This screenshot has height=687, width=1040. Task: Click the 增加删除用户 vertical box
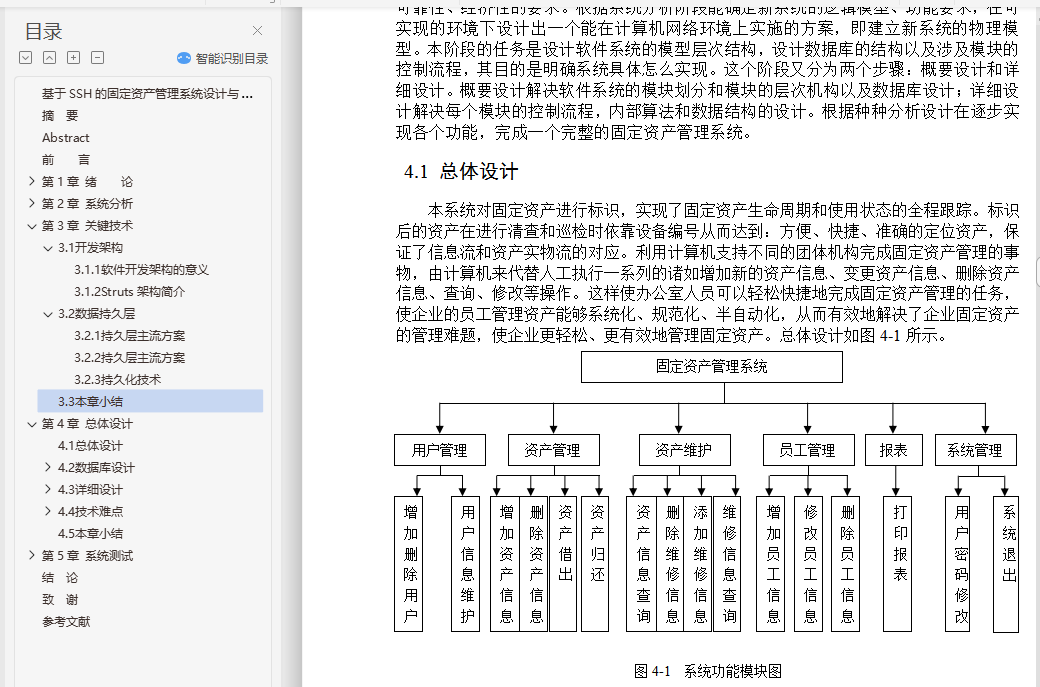coord(409,564)
